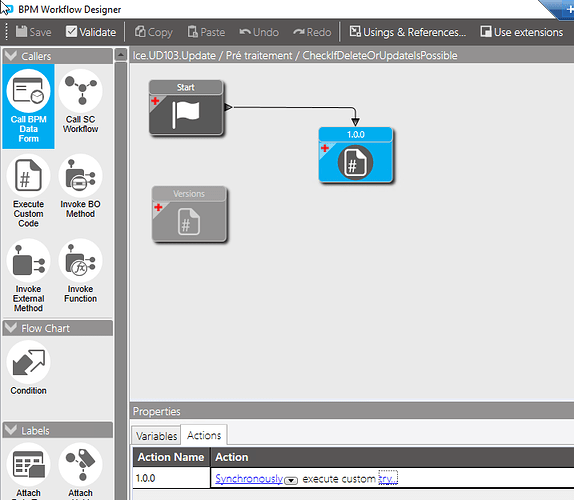Select the Call SC Workflow icon
574x500 pixels.
[81, 92]
